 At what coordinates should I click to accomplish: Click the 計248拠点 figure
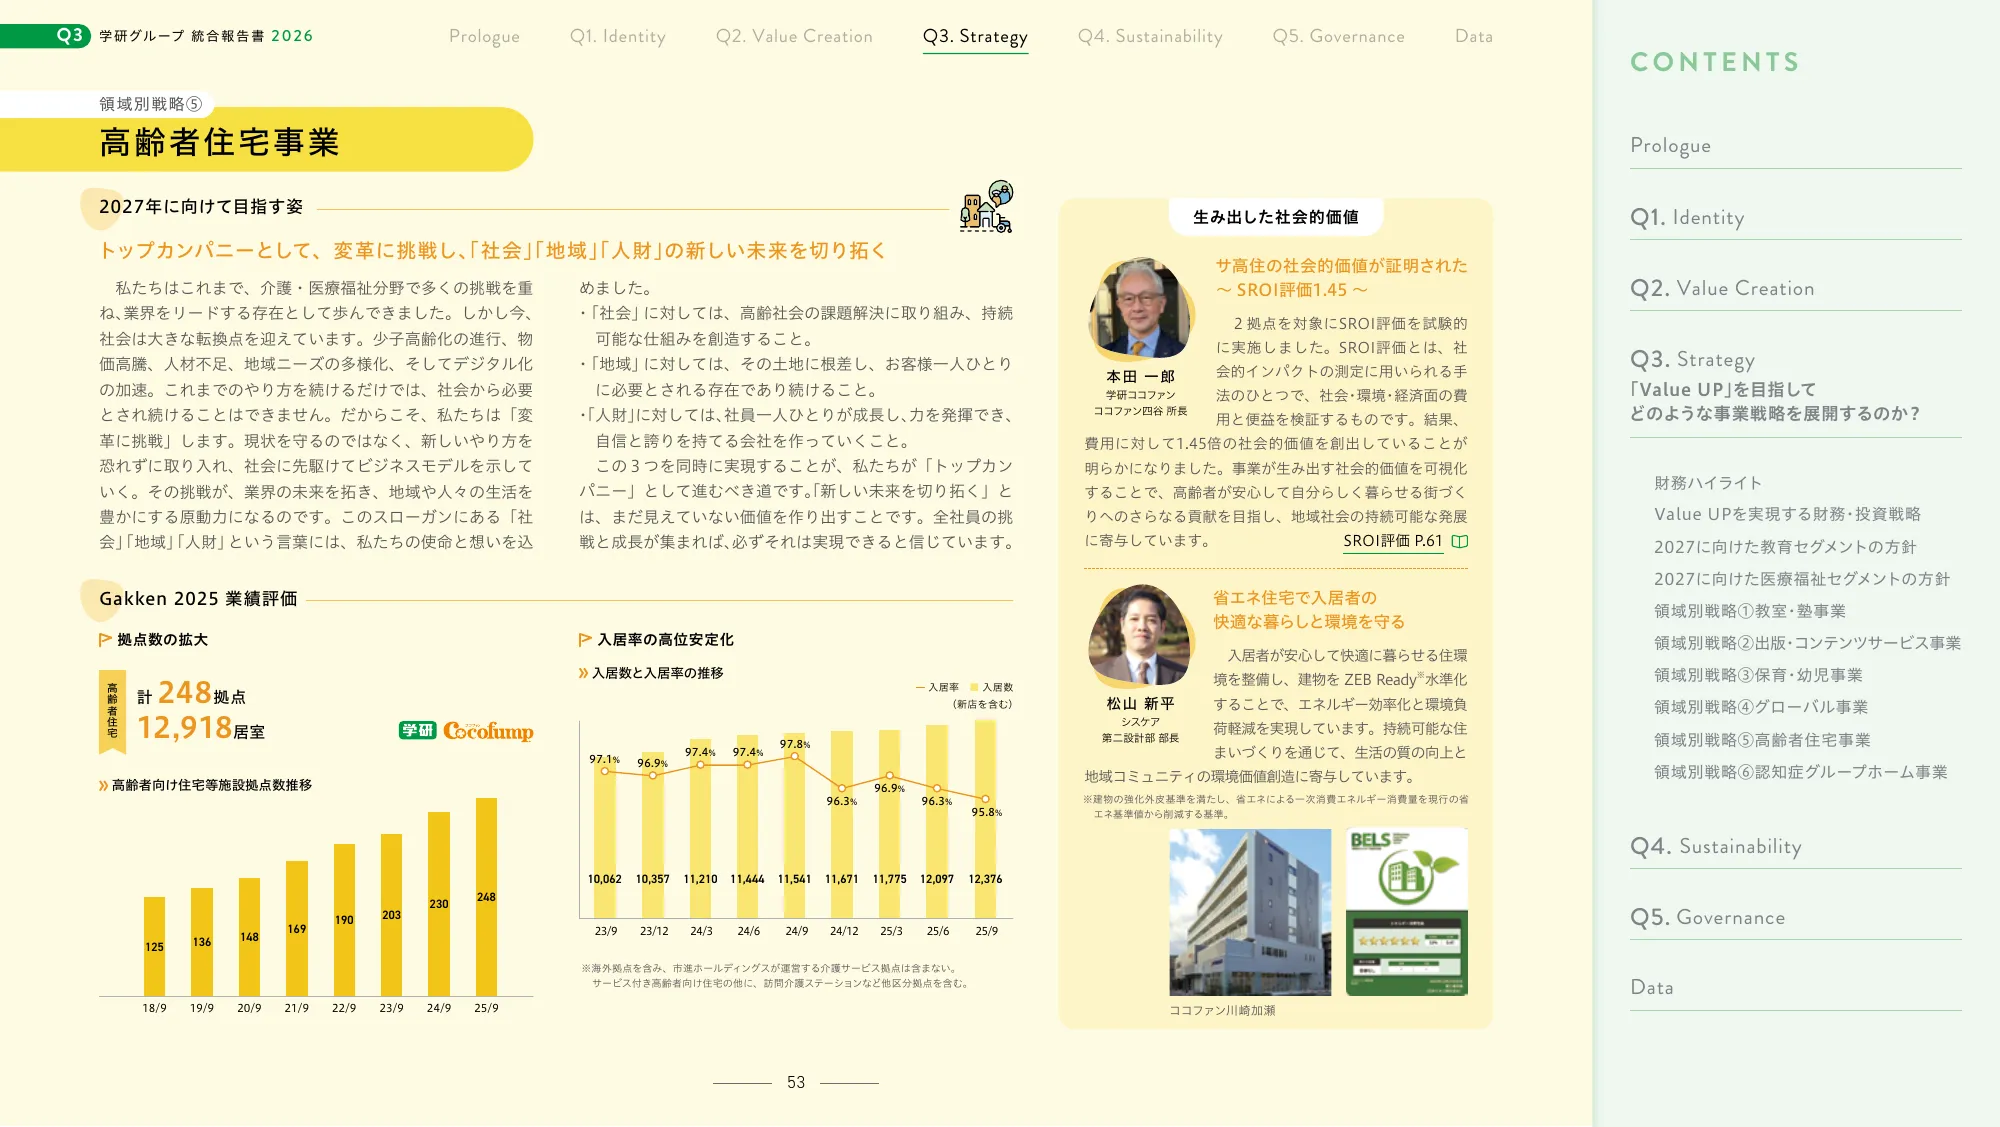191,693
